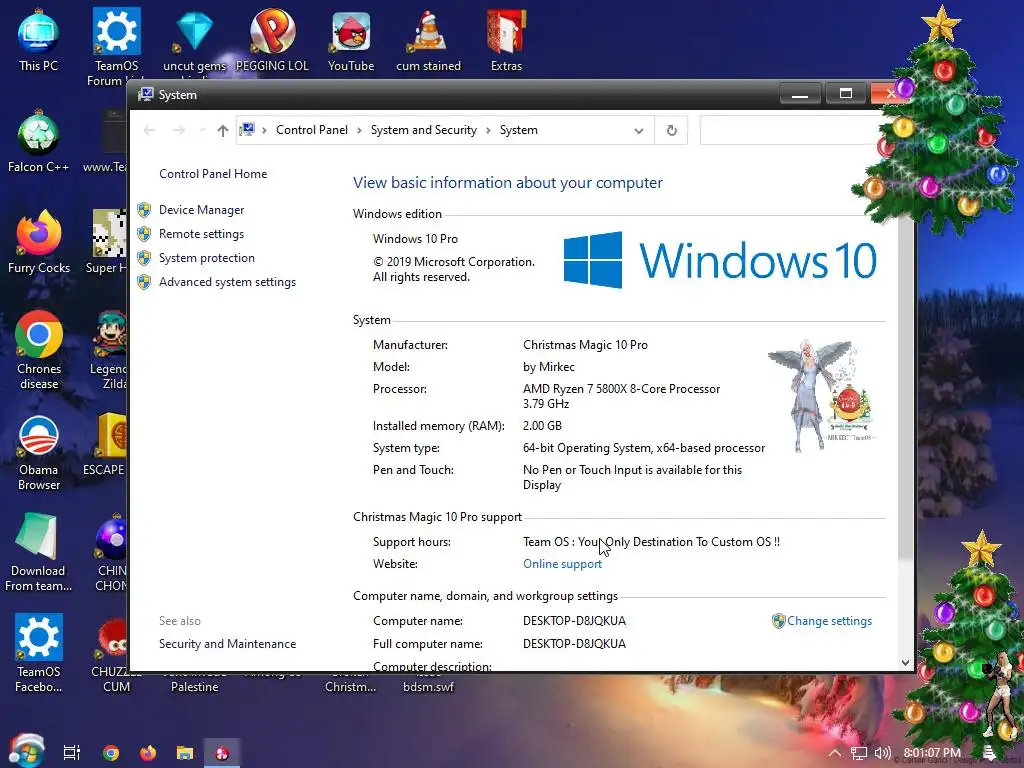Click the DESKTOP-D8JQKUA computer name text
The height and width of the screenshot is (768, 1024).
[x=574, y=620]
